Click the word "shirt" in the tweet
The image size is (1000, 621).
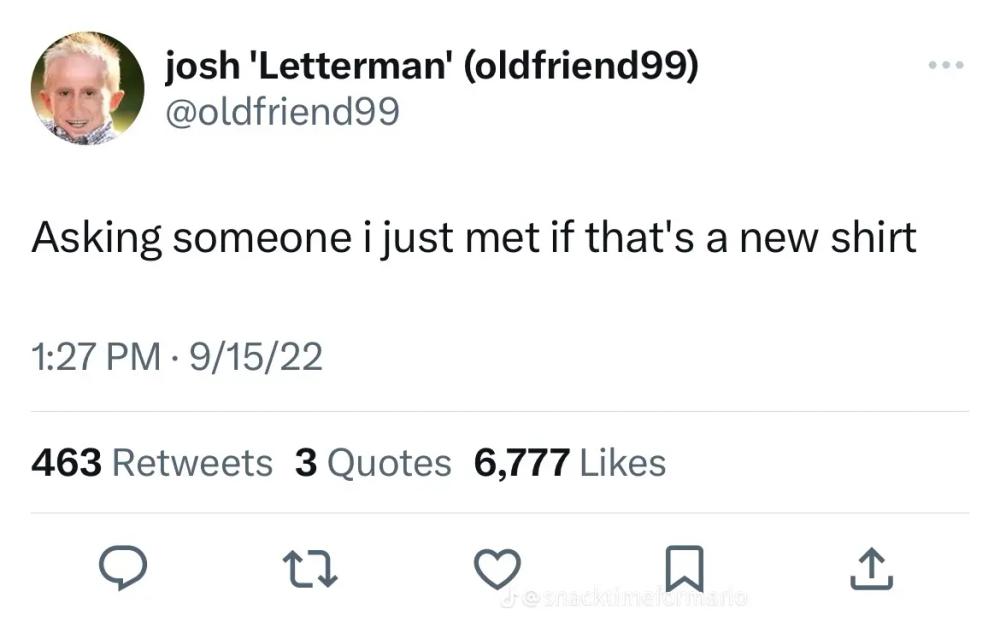tap(874, 237)
